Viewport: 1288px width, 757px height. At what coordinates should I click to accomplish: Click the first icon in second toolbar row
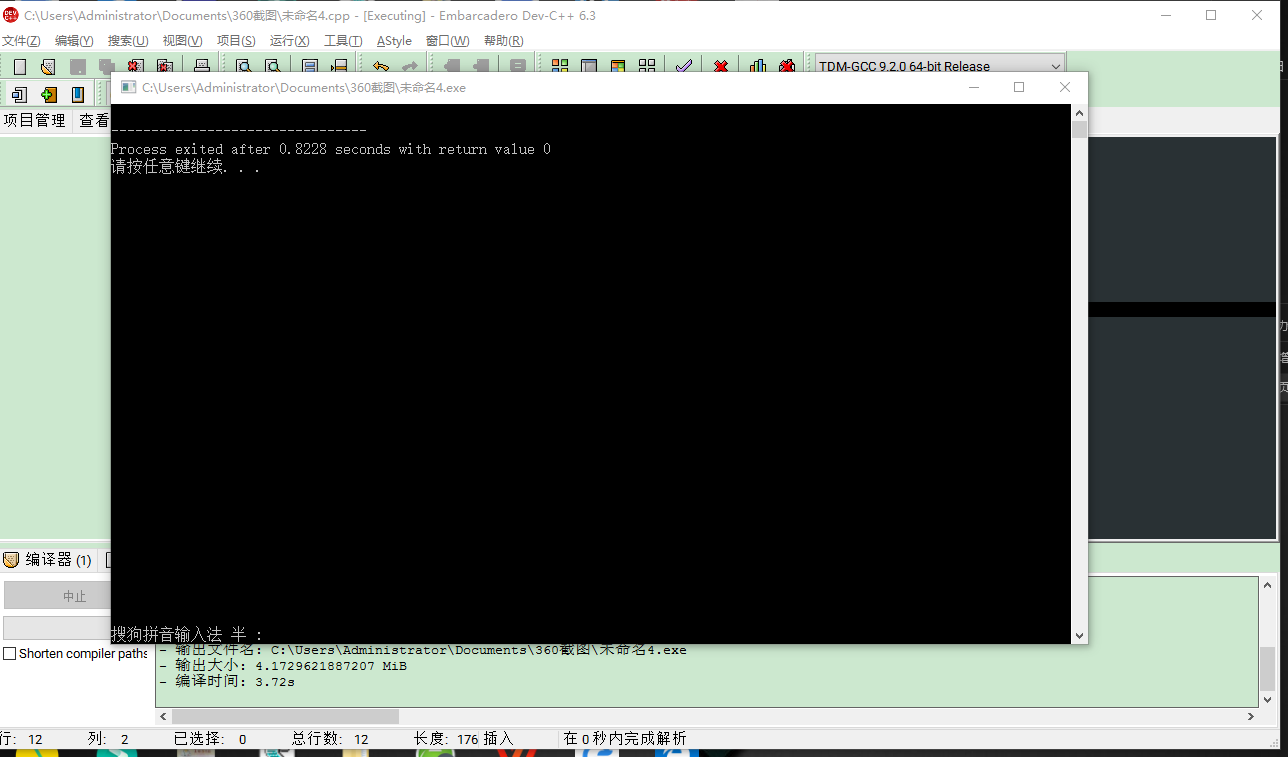(x=19, y=95)
